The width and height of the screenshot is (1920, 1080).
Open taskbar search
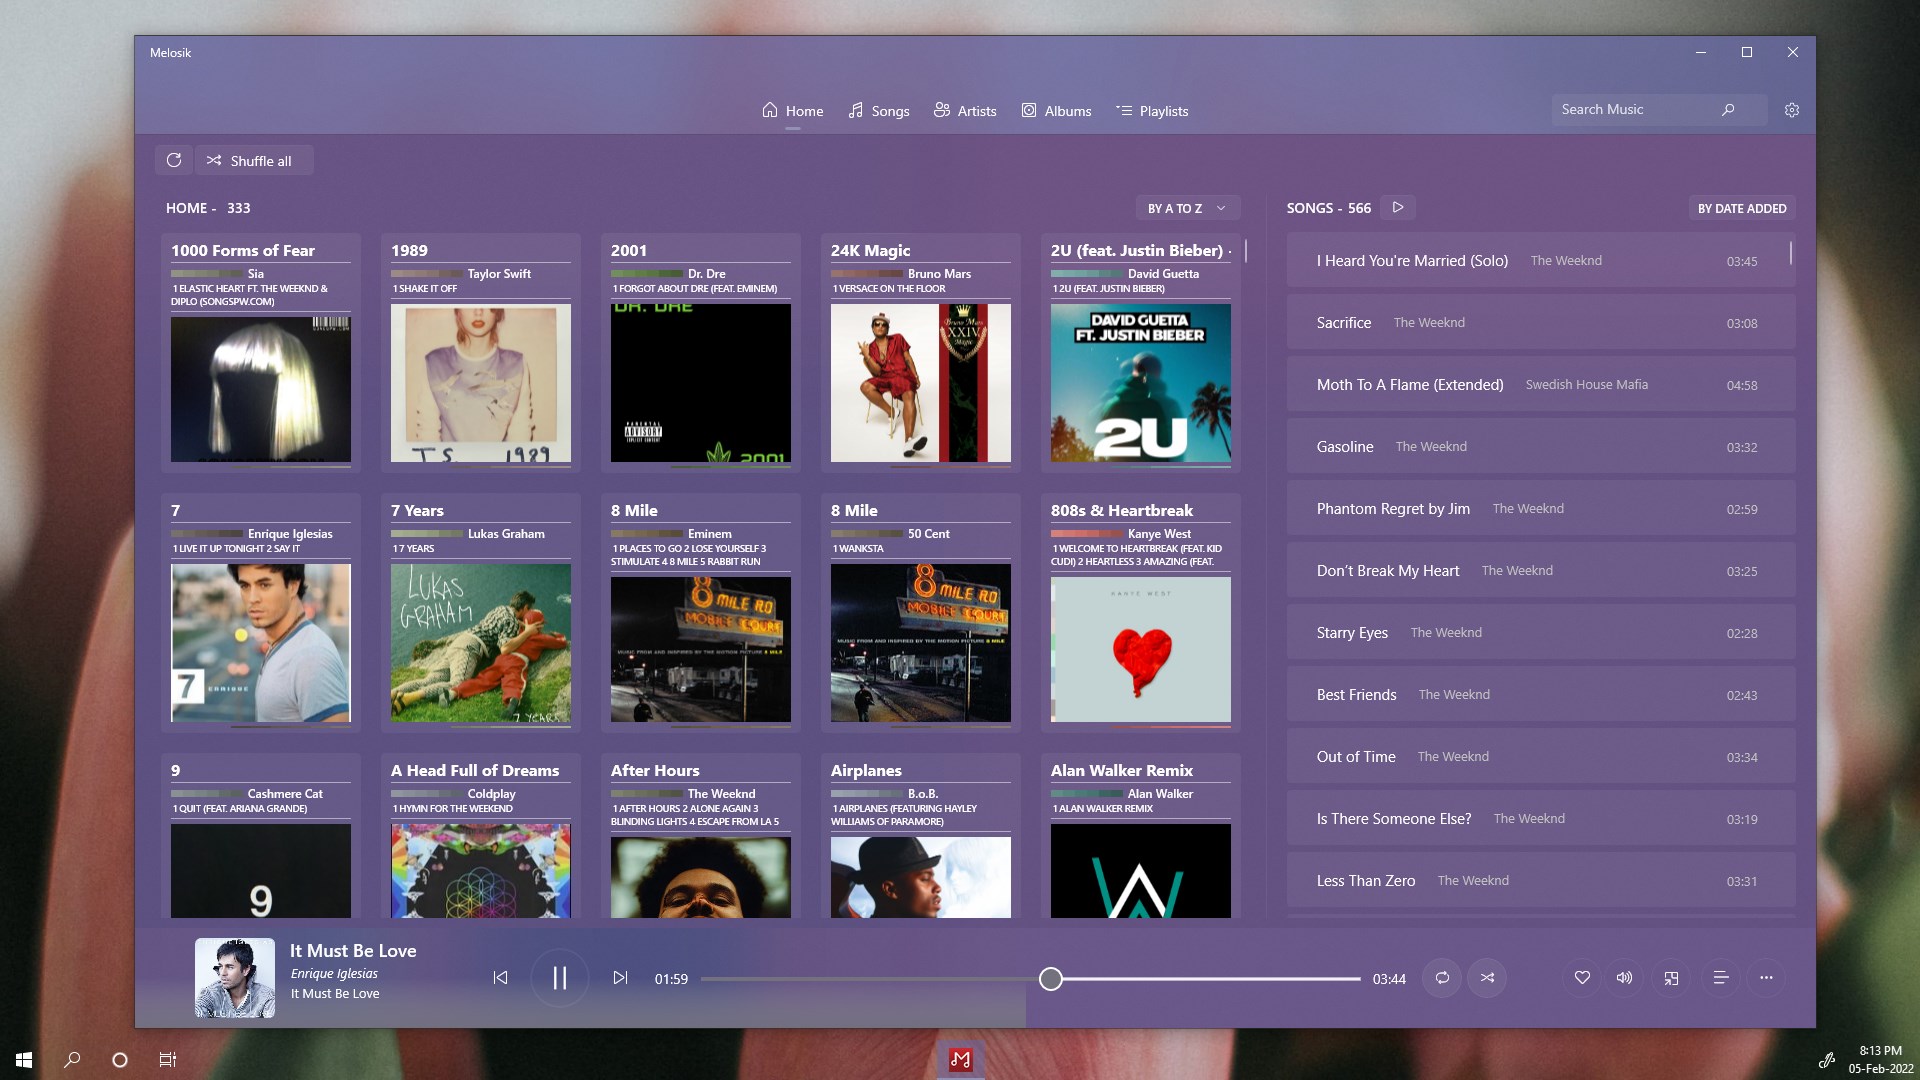point(72,1060)
